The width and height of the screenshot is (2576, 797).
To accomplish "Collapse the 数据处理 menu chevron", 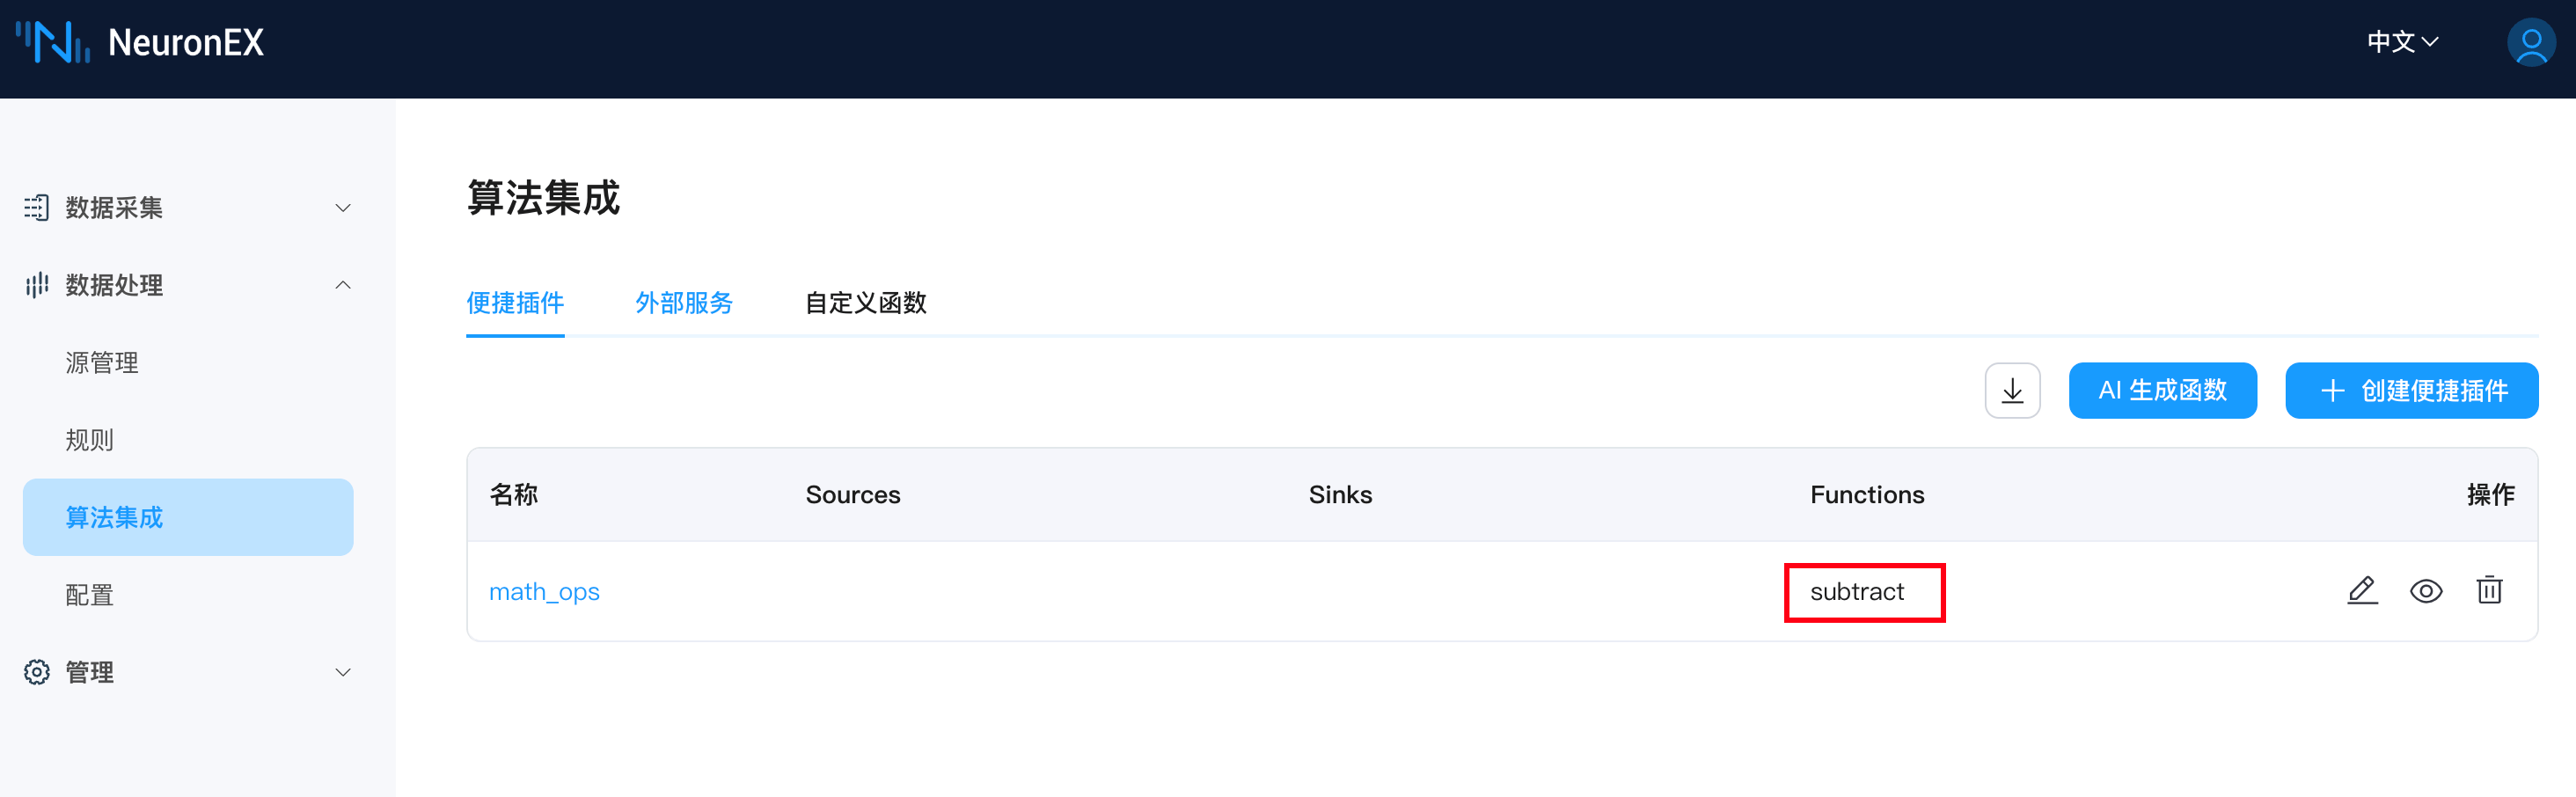I will click(x=343, y=285).
